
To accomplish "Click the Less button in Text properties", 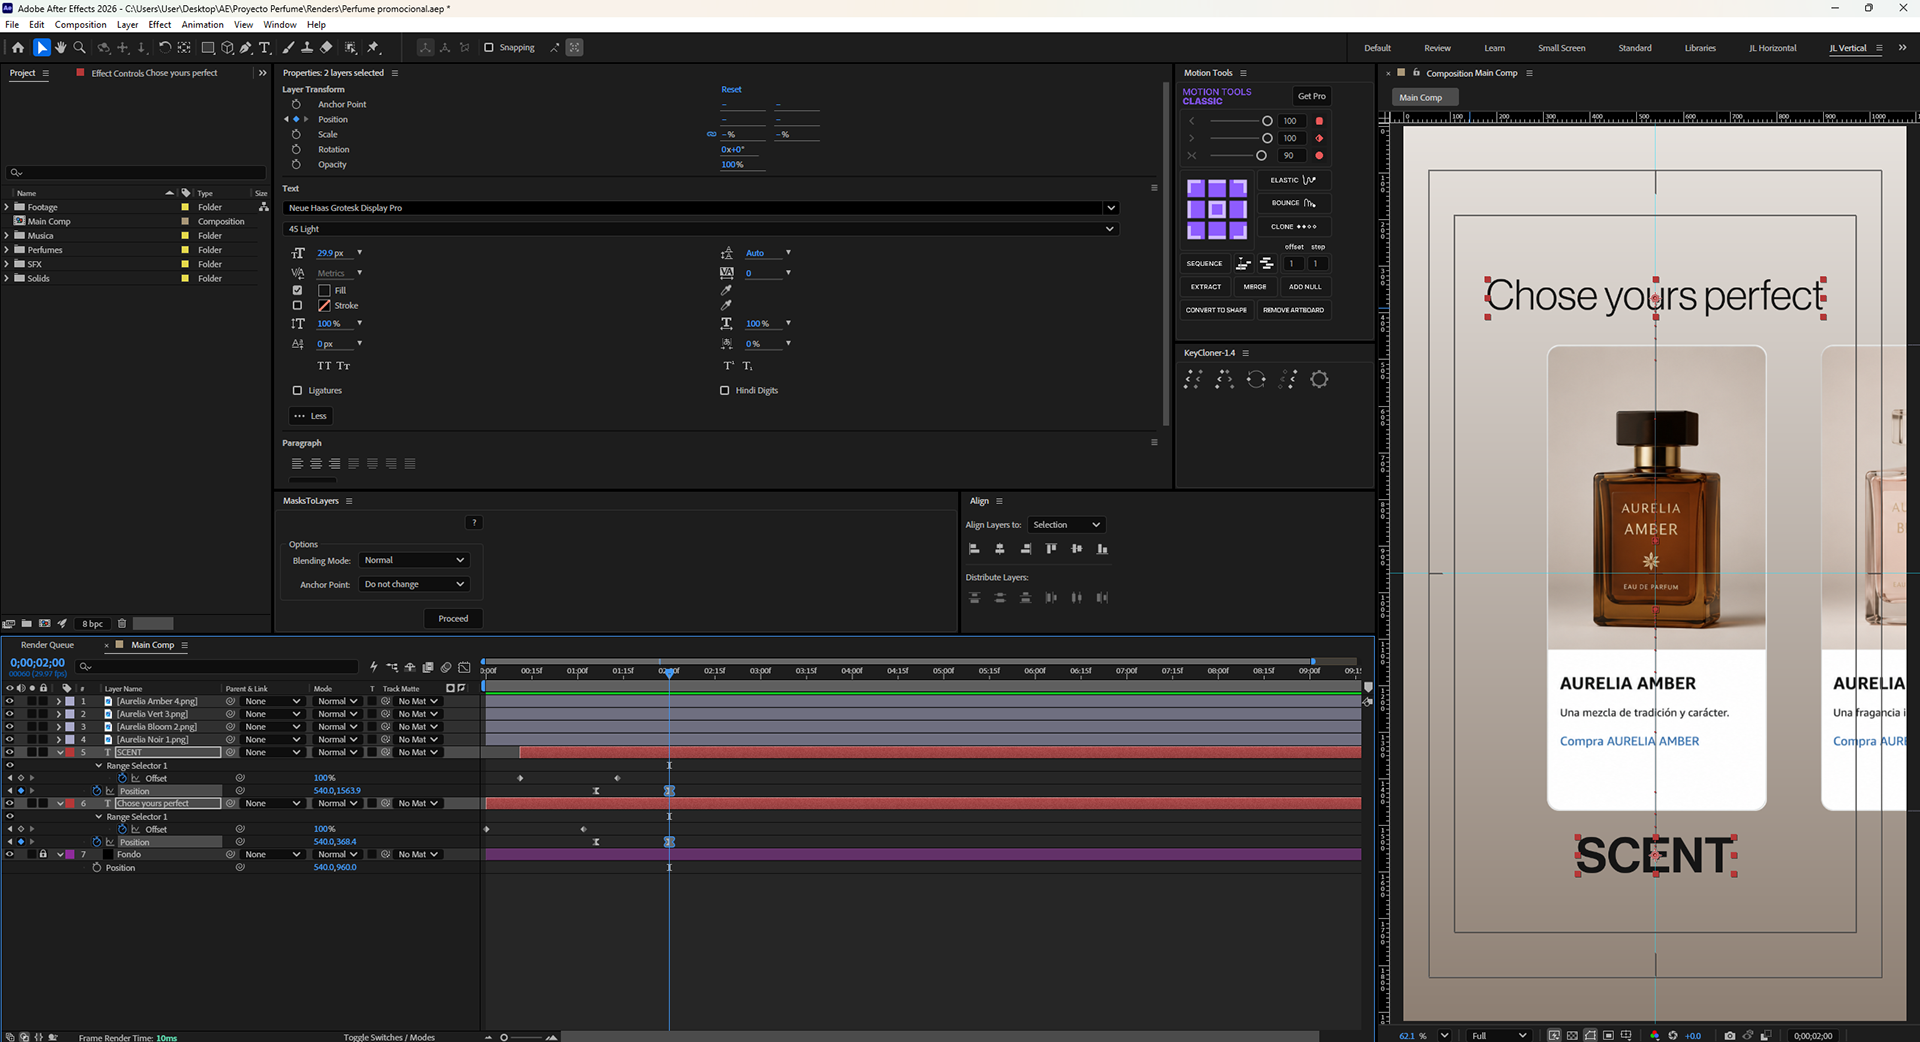I will pos(311,416).
